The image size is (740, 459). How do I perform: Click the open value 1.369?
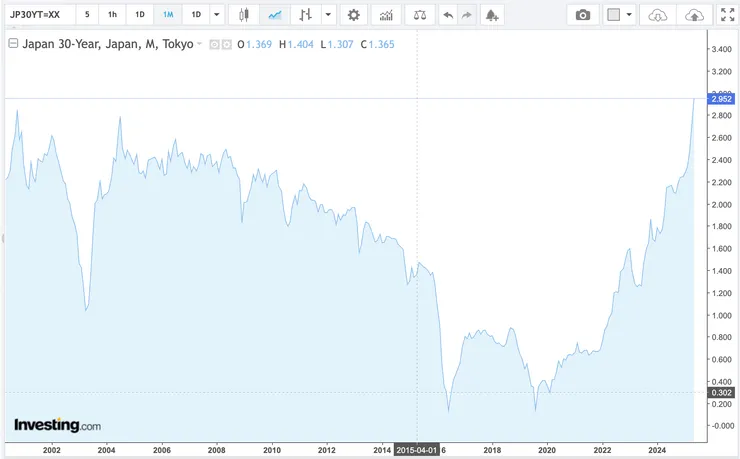[259, 44]
